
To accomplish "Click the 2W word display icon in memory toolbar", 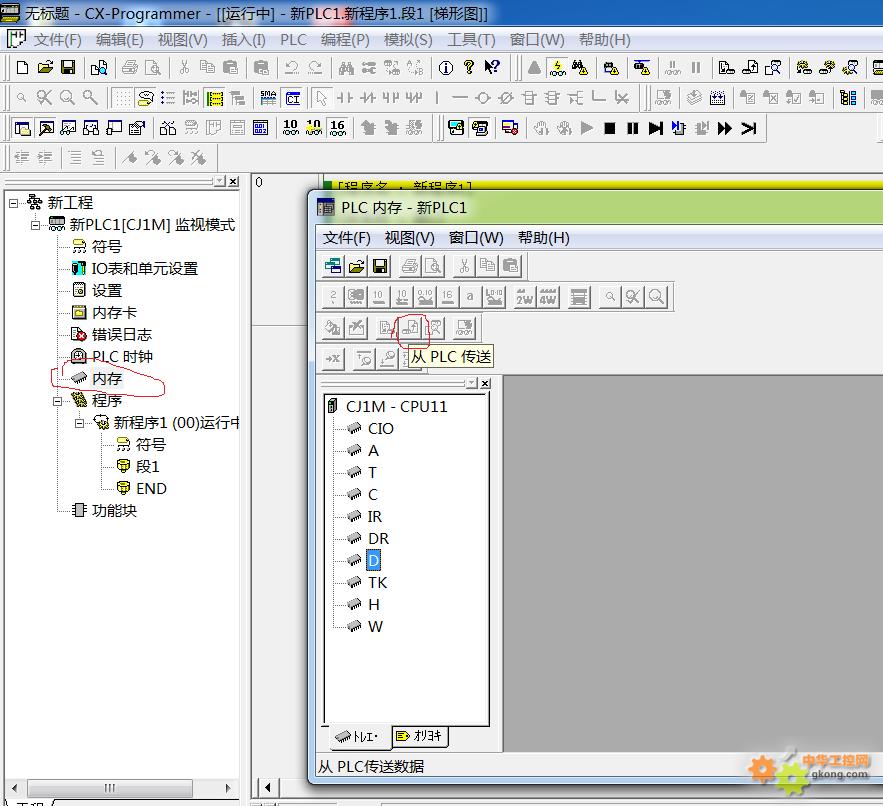I will click(x=524, y=297).
